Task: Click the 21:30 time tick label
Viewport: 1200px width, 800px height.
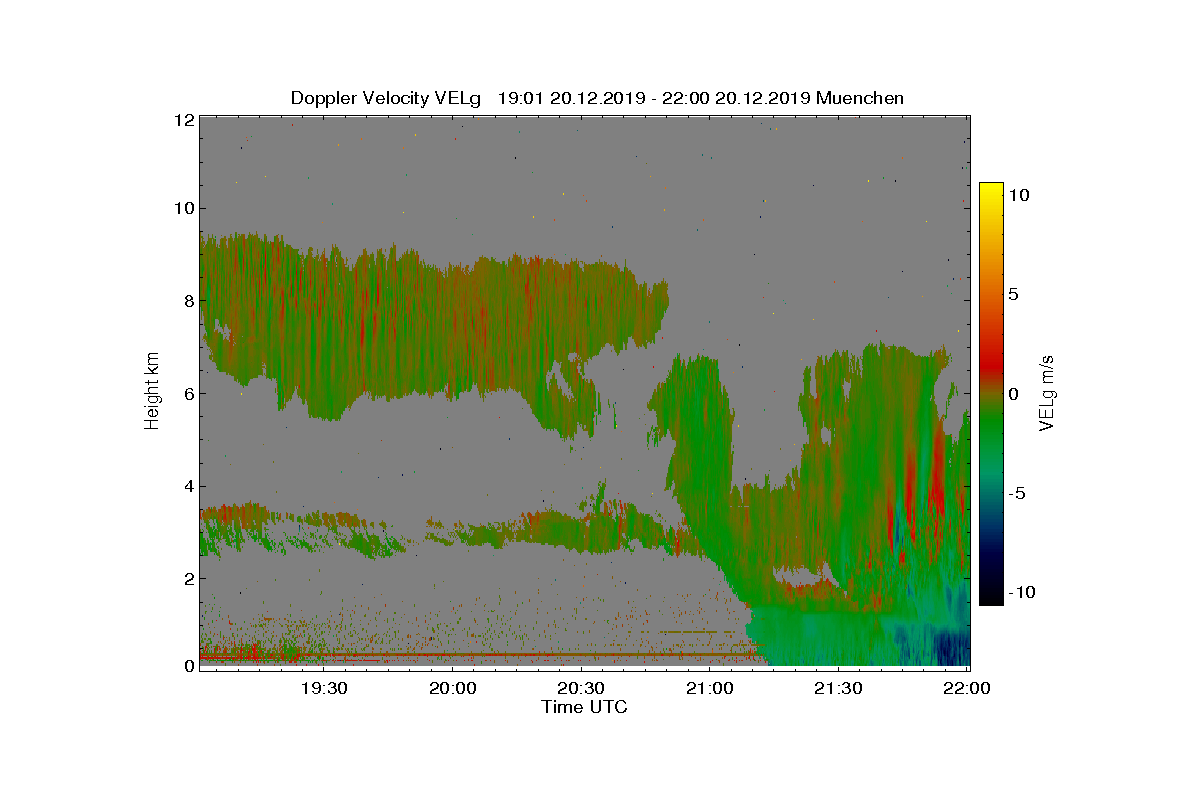Action: [x=838, y=689]
